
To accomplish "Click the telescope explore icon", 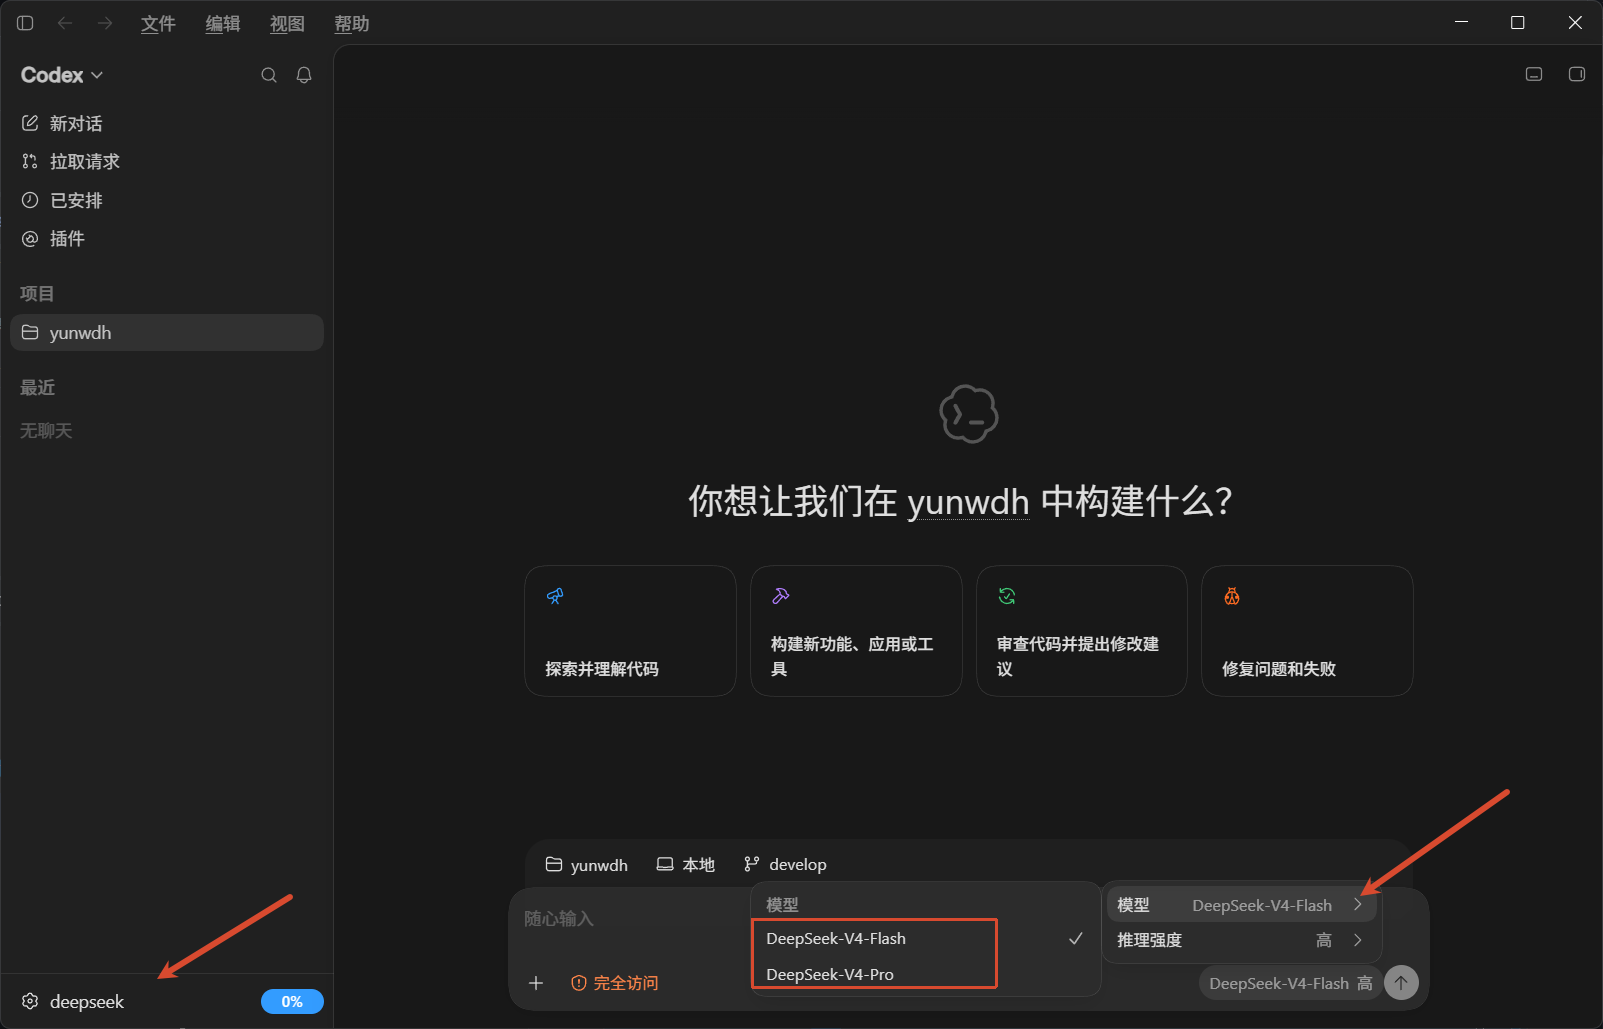I will point(555,596).
